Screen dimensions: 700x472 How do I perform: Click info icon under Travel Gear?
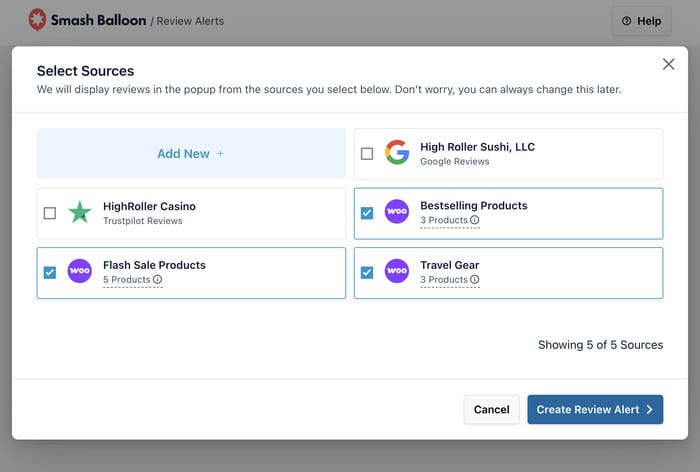click(x=475, y=280)
